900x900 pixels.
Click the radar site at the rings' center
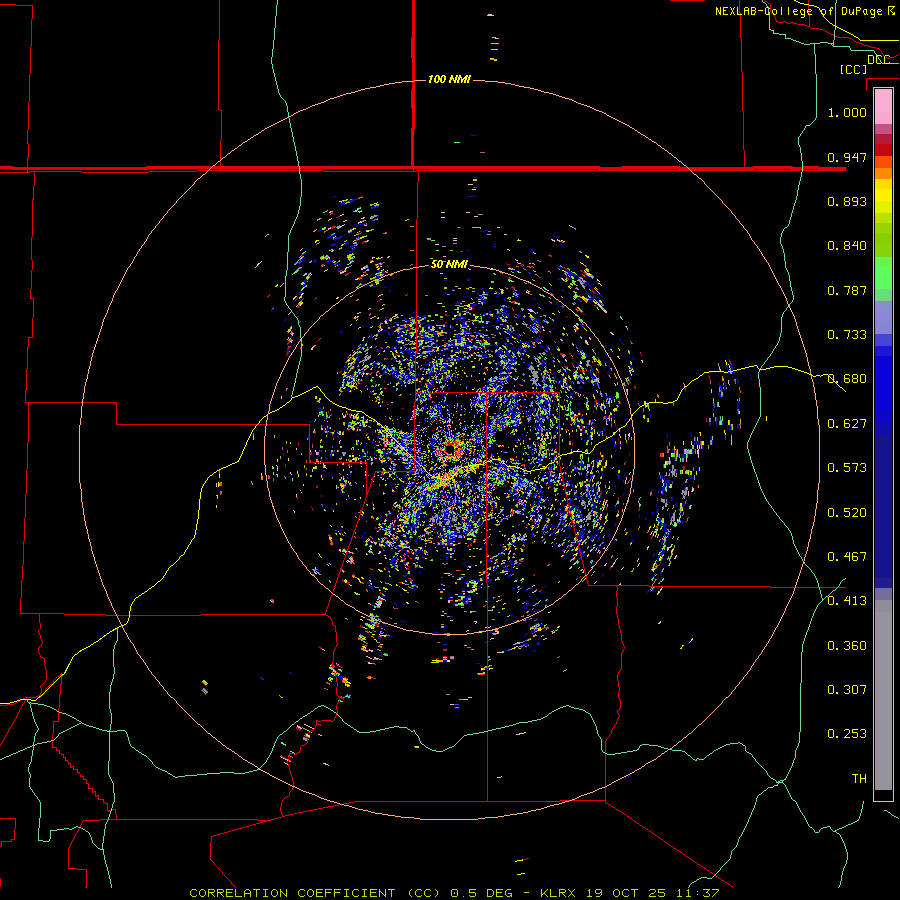(449, 450)
